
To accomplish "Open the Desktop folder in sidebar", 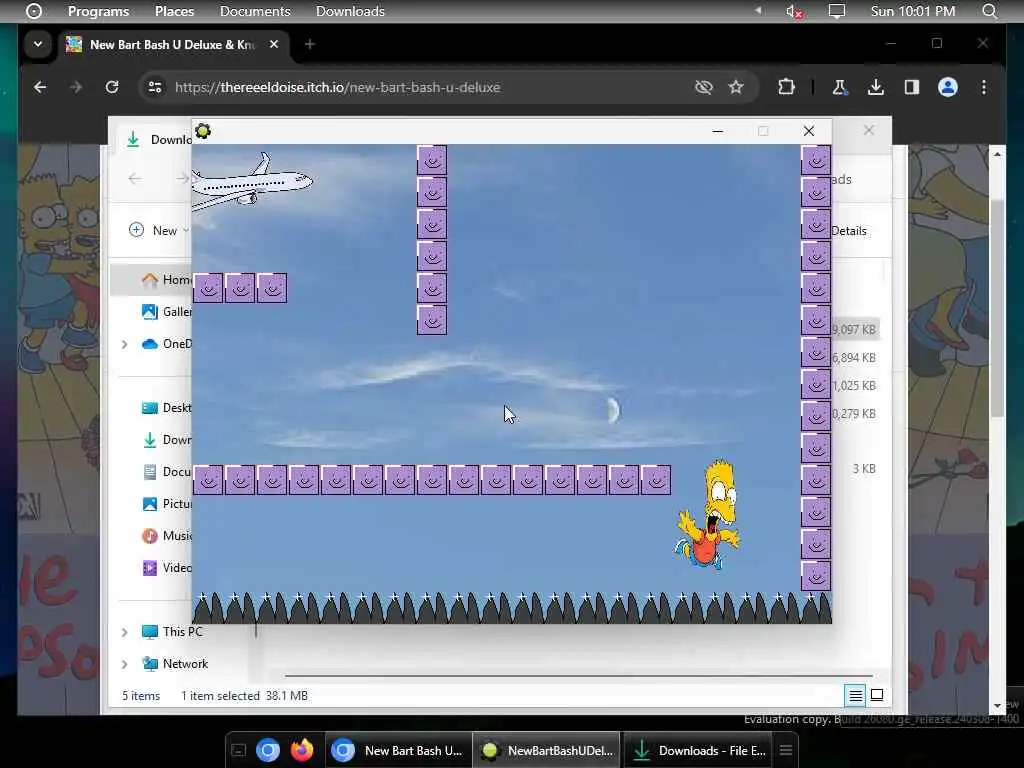I will (x=167, y=408).
